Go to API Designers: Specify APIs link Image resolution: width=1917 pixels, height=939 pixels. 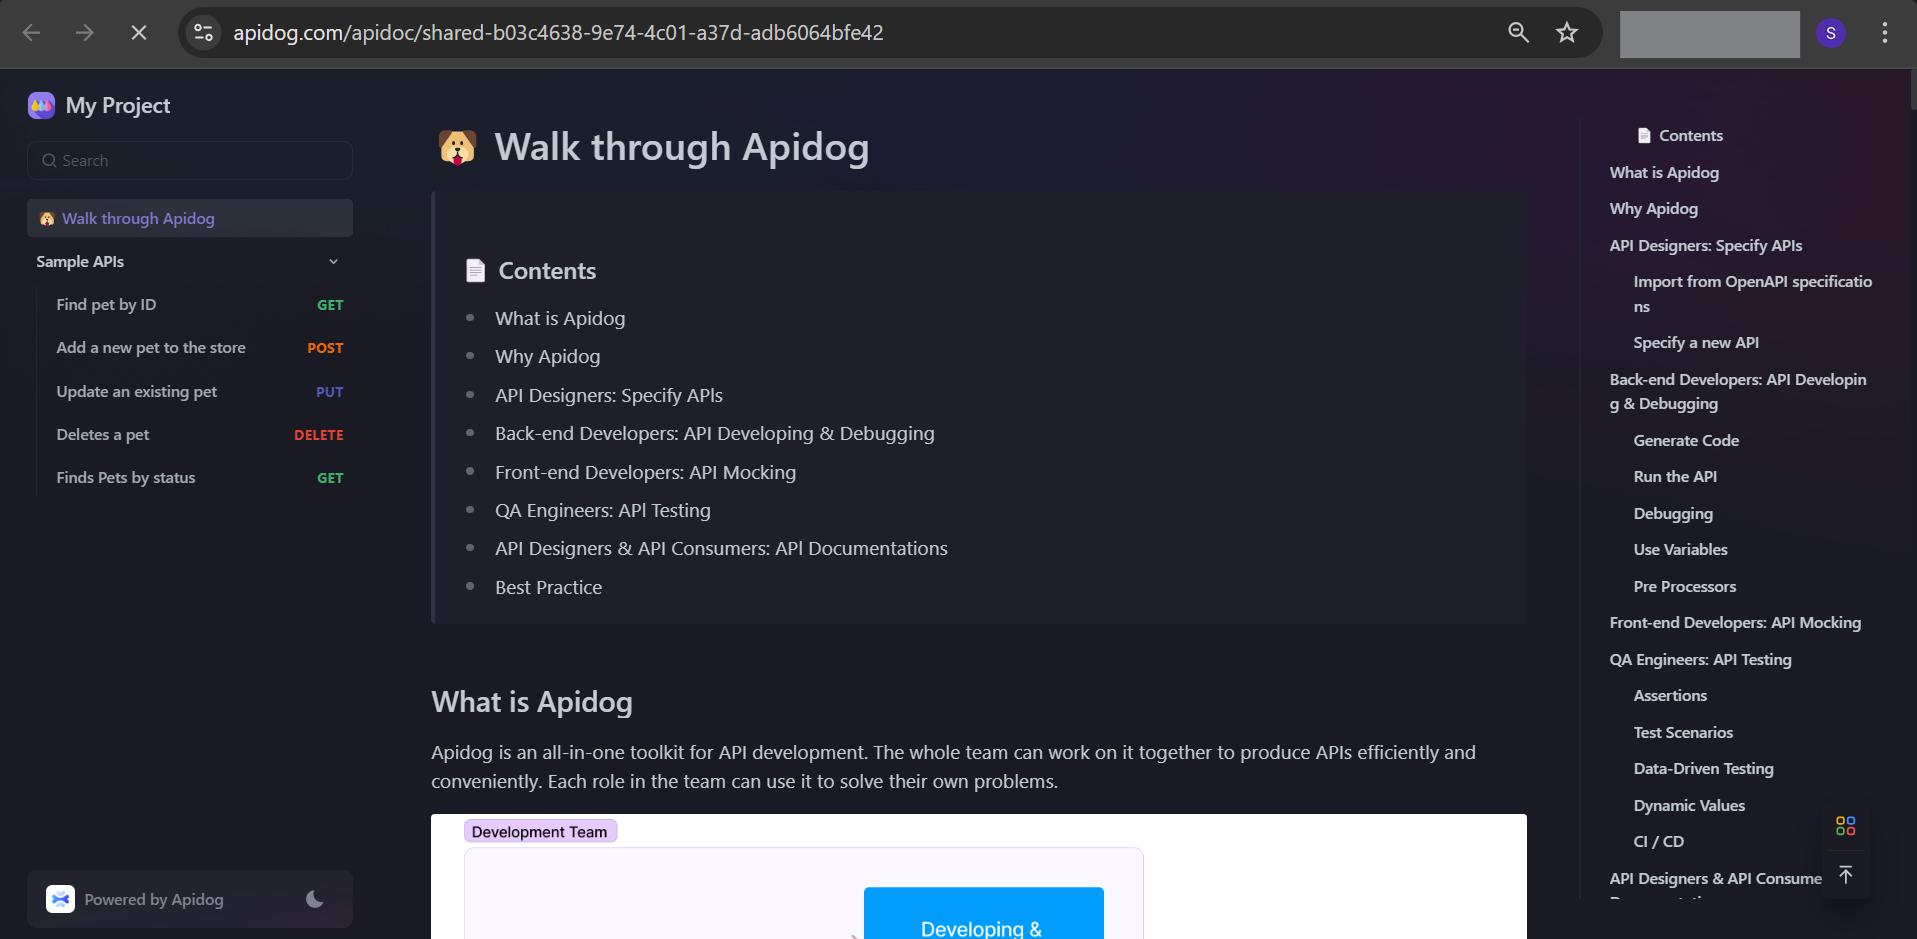pyautogui.click(x=609, y=395)
